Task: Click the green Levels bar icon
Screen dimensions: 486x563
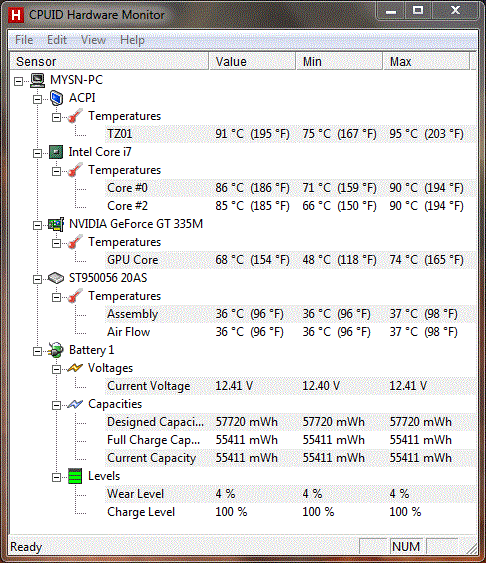Action: 75,476
